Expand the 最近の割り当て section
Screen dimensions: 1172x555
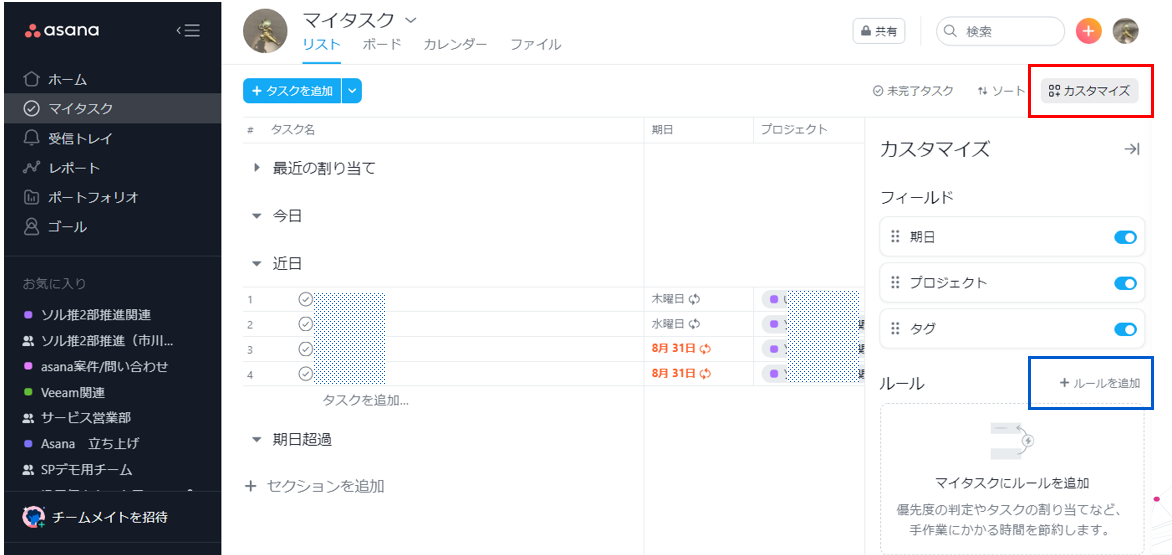pyautogui.click(x=257, y=169)
